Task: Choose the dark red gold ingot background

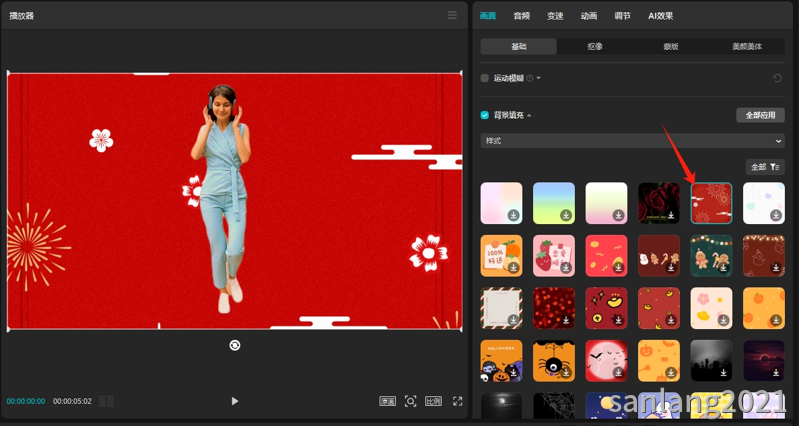Action: (x=606, y=308)
